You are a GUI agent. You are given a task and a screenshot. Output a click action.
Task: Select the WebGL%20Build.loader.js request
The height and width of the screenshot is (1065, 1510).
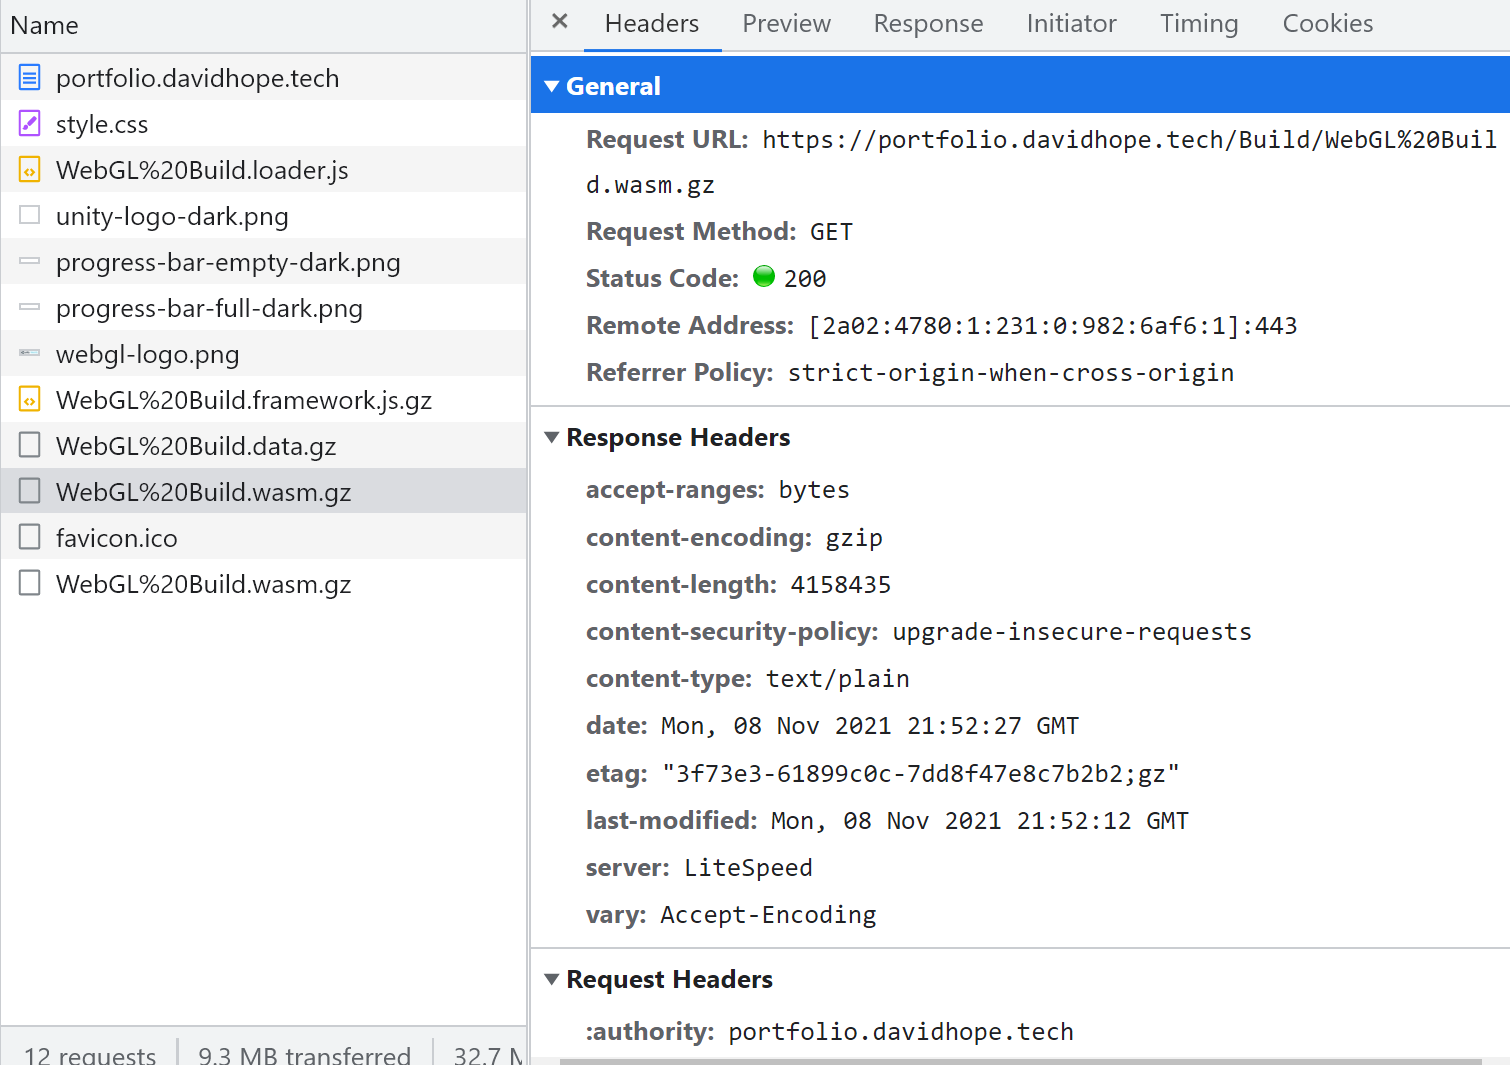[x=264, y=169]
